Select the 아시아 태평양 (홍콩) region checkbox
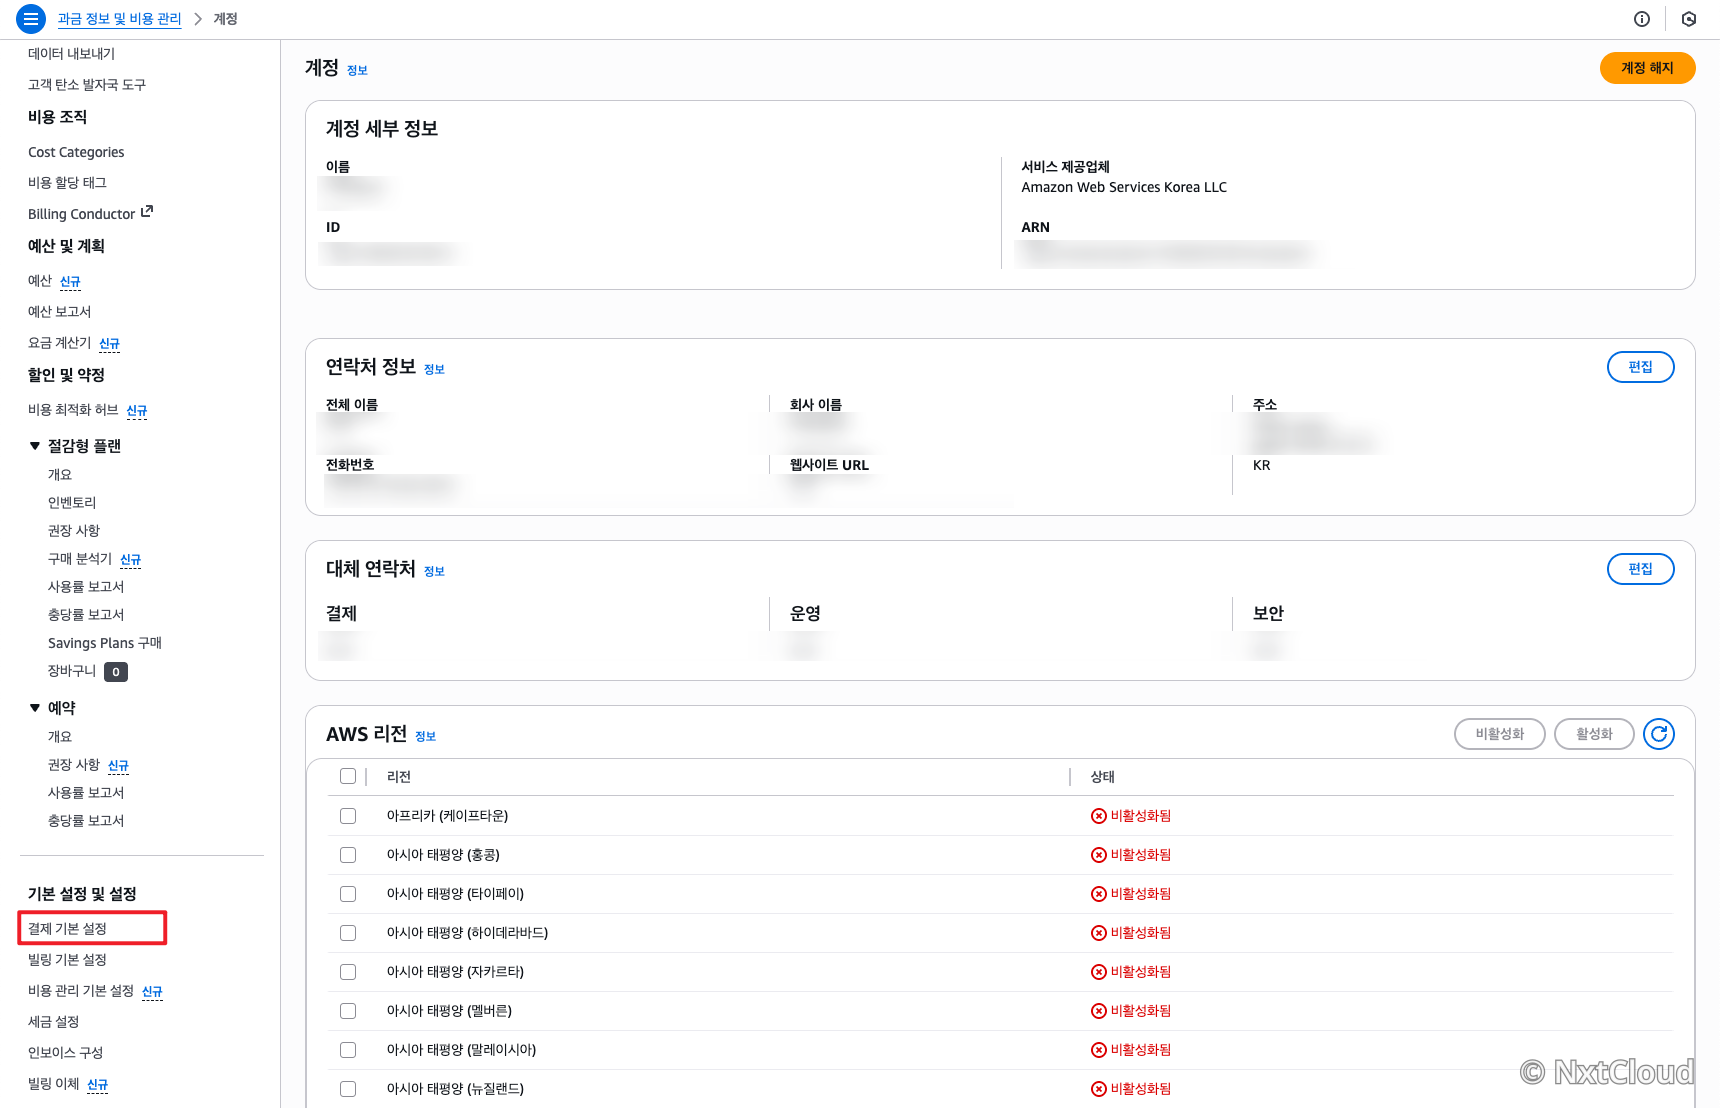The width and height of the screenshot is (1720, 1108). coord(348,855)
